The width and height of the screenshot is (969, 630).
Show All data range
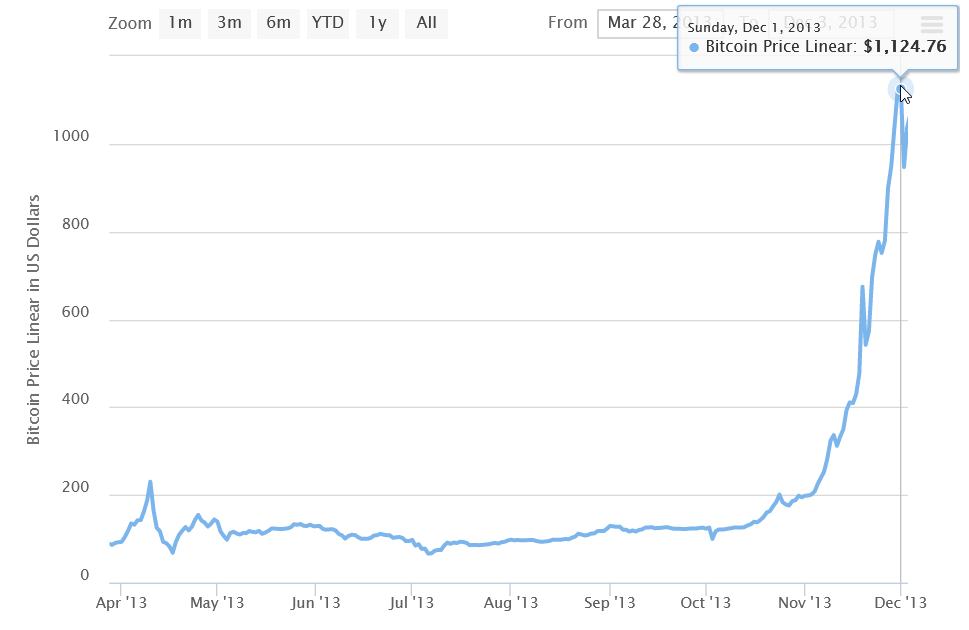(426, 23)
